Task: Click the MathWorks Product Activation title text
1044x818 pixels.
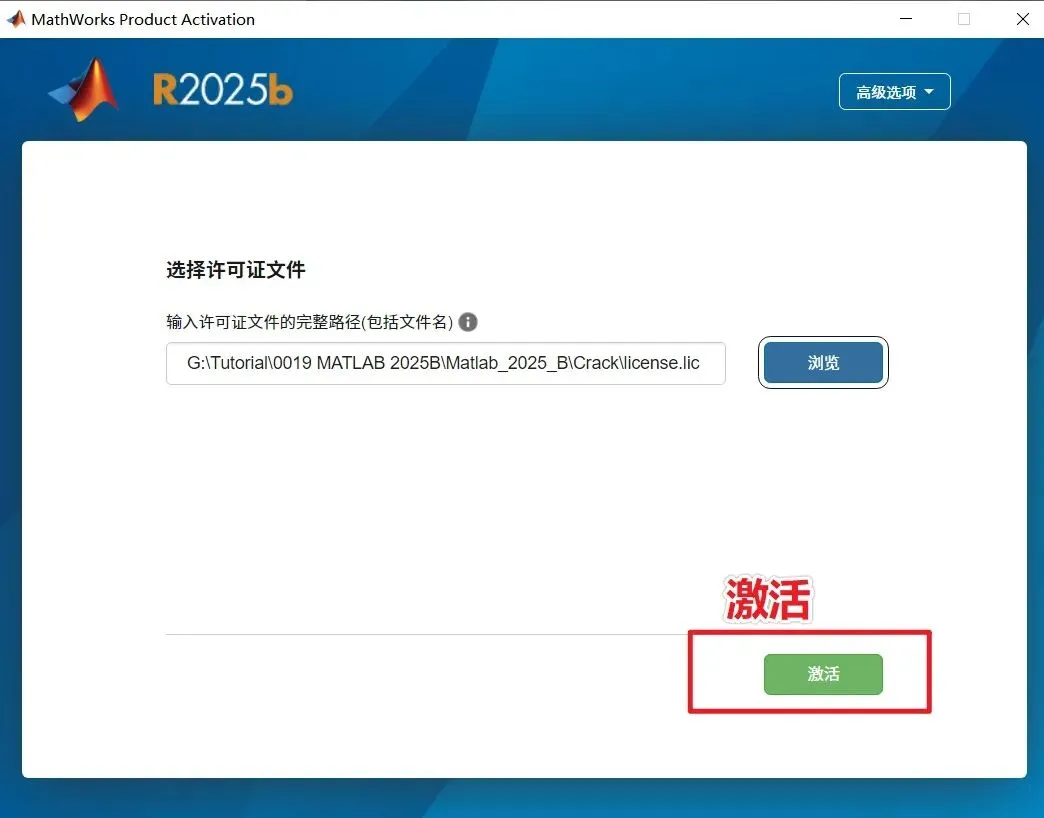Action: pos(143,19)
